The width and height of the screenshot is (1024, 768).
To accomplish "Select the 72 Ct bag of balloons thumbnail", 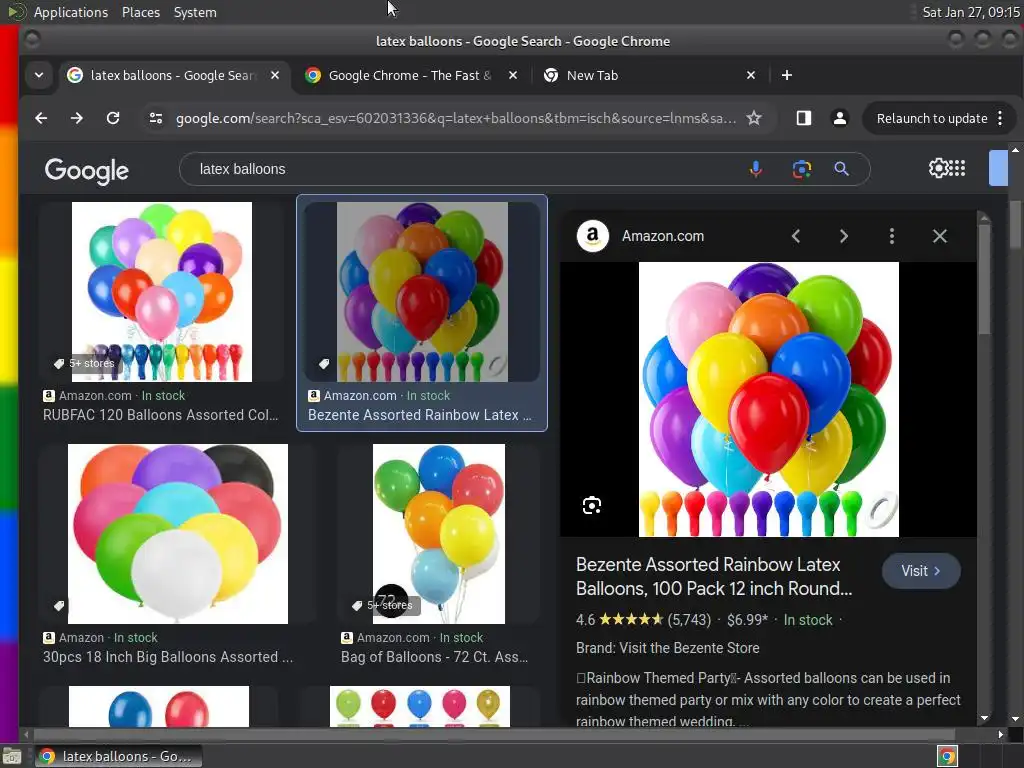I will (x=438, y=534).
